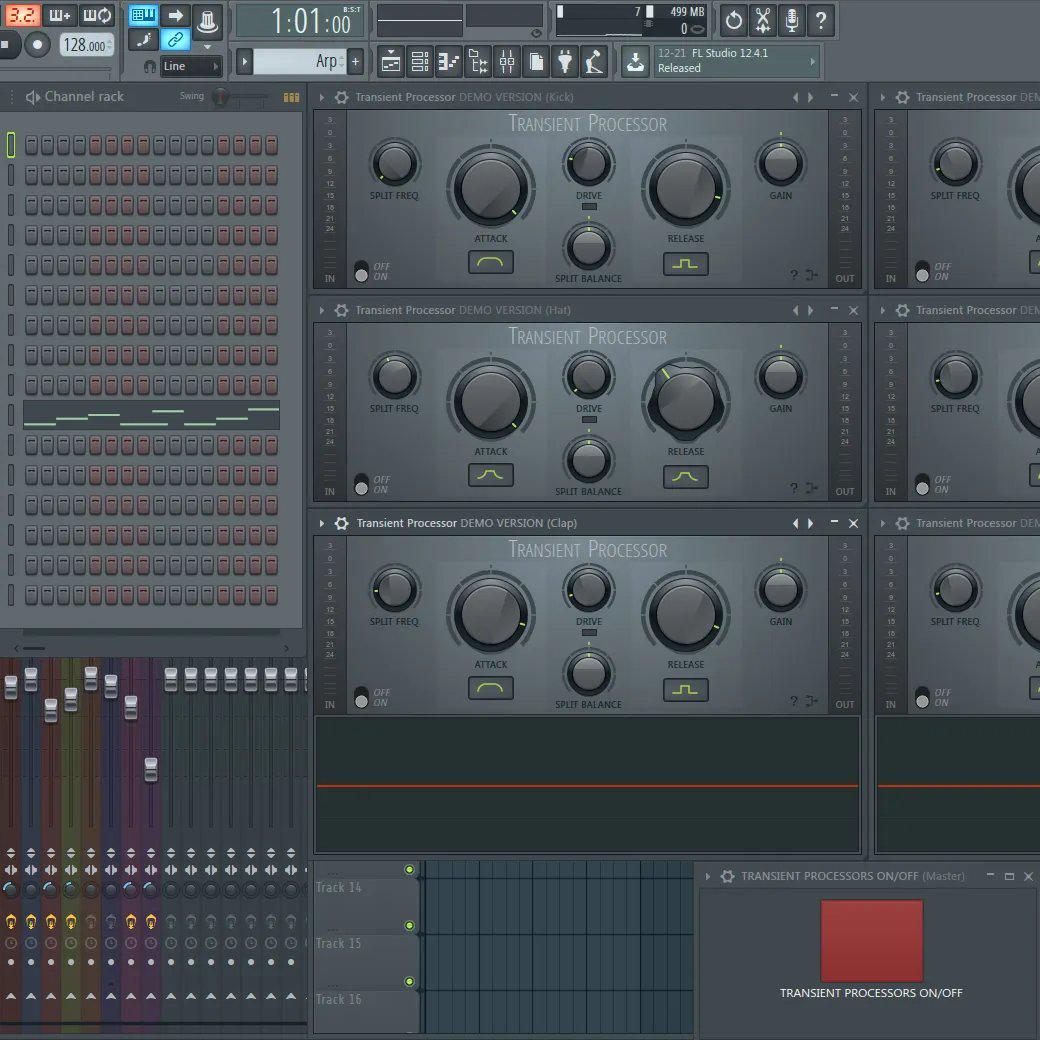
Task: Click the Hat processor ATTACK shape button
Action: pyautogui.click(x=491, y=476)
